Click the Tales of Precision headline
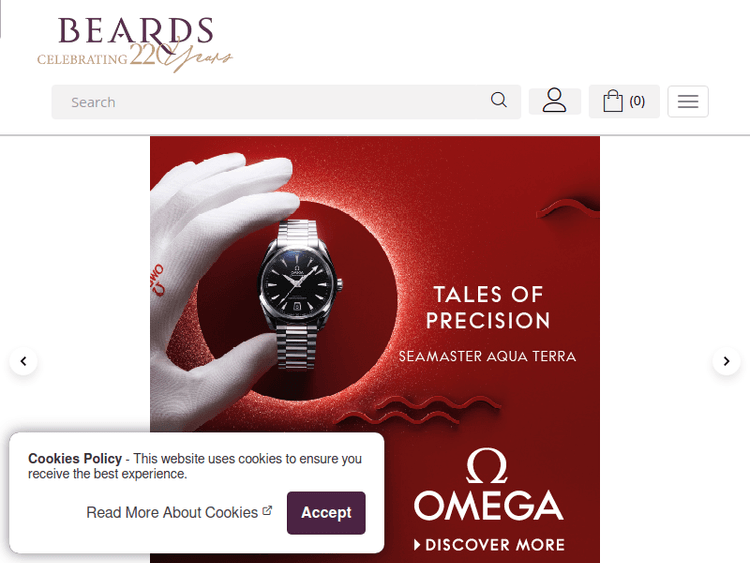The height and width of the screenshot is (563, 750). point(488,308)
